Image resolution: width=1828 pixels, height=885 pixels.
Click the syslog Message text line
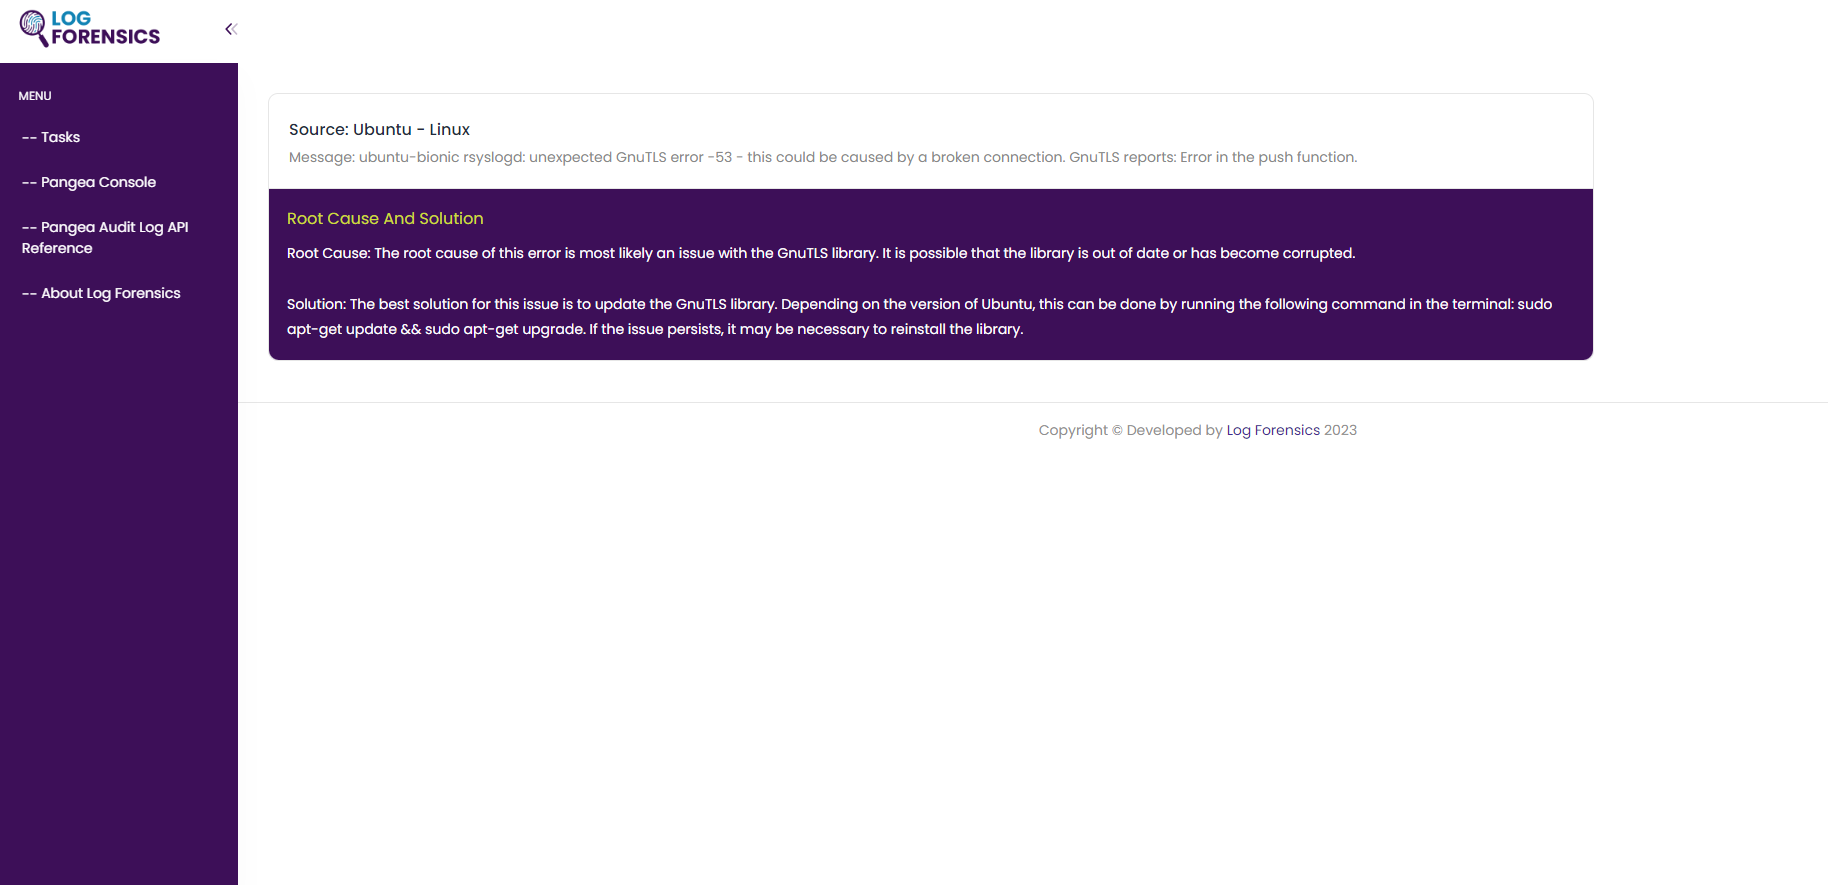(x=823, y=157)
